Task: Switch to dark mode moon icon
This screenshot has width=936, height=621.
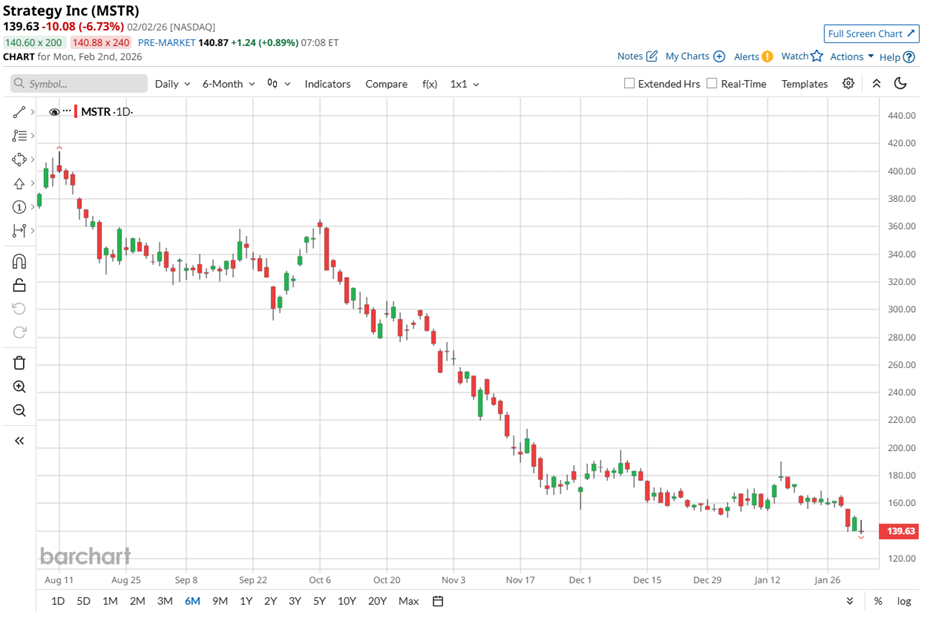Action: [900, 84]
